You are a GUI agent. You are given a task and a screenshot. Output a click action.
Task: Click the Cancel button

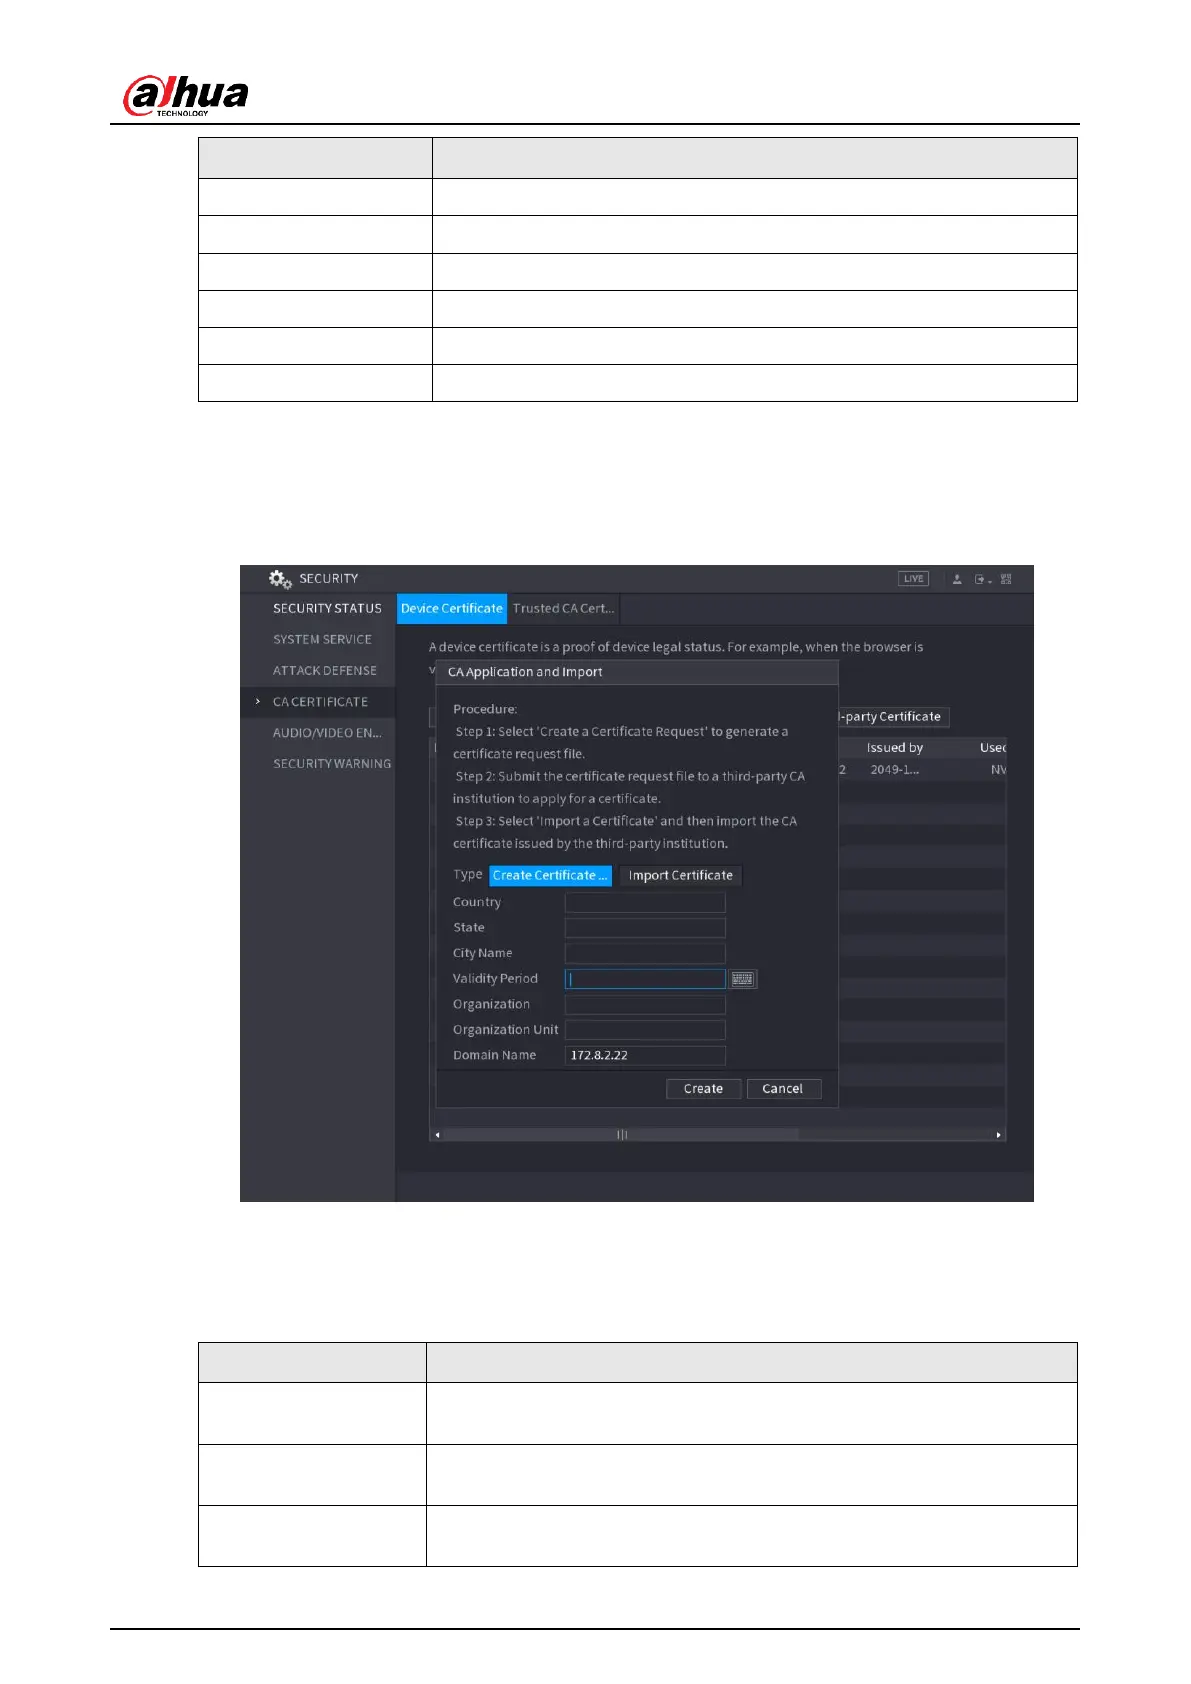coord(782,1089)
